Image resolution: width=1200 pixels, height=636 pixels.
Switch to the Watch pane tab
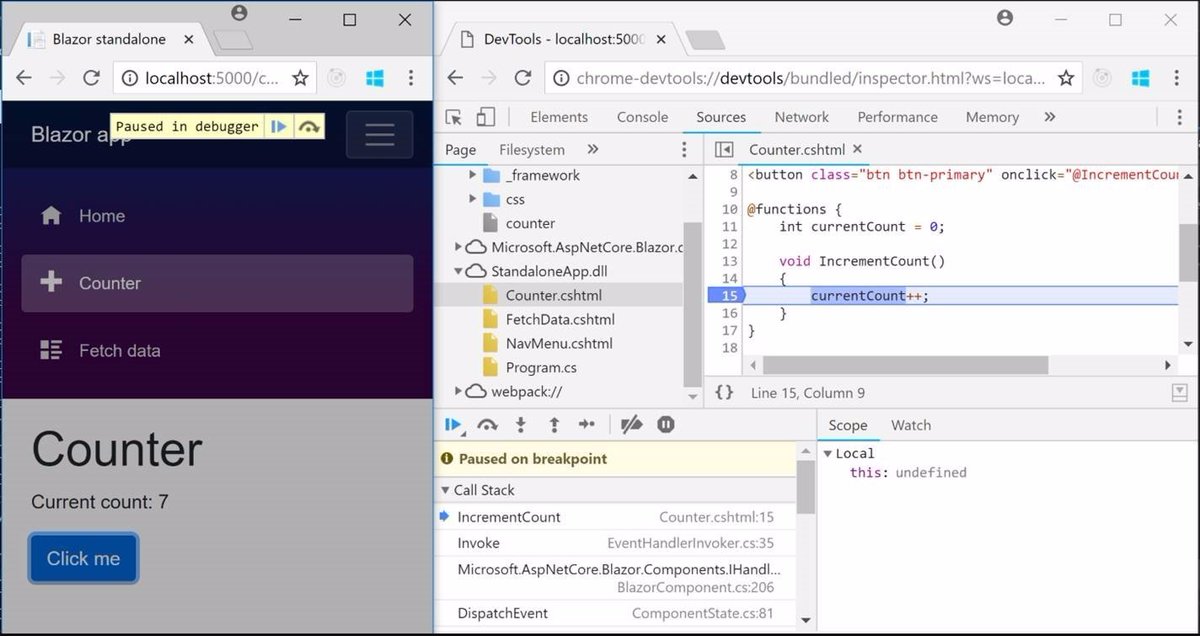pyautogui.click(x=911, y=425)
